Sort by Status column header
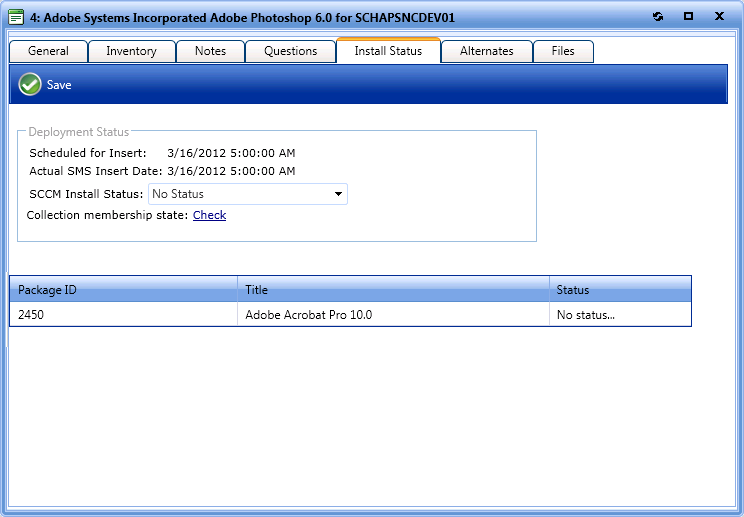Viewport: 744px width, 517px height. pyautogui.click(x=620, y=289)
